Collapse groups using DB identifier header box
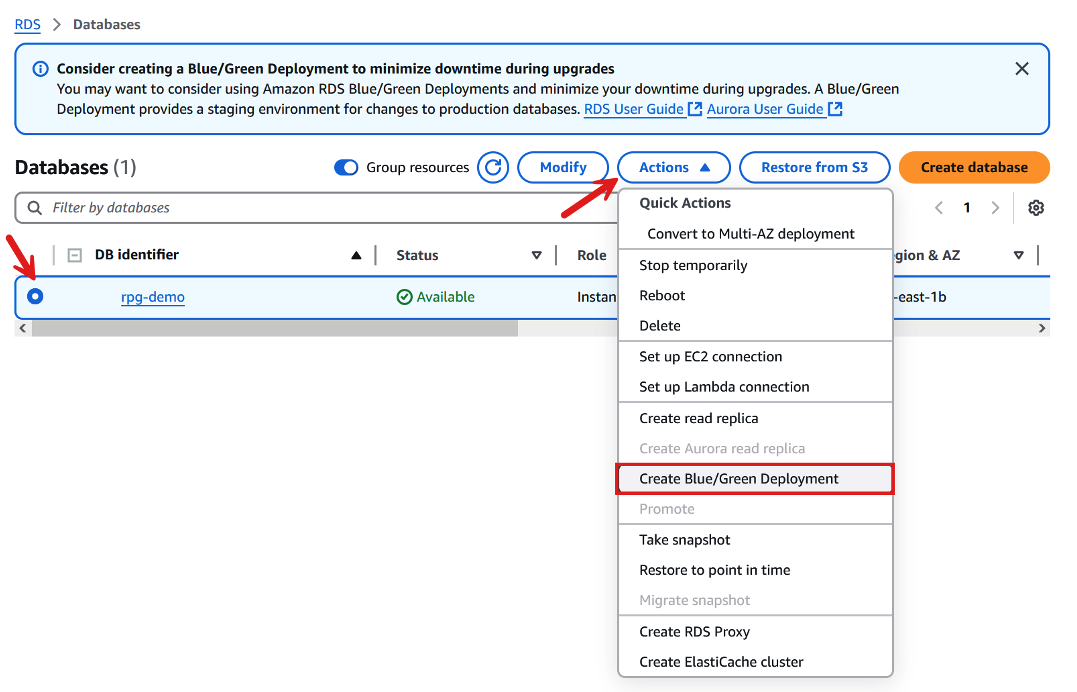Viewport: 1077px width, 692px height. click(x=75, y=256)
